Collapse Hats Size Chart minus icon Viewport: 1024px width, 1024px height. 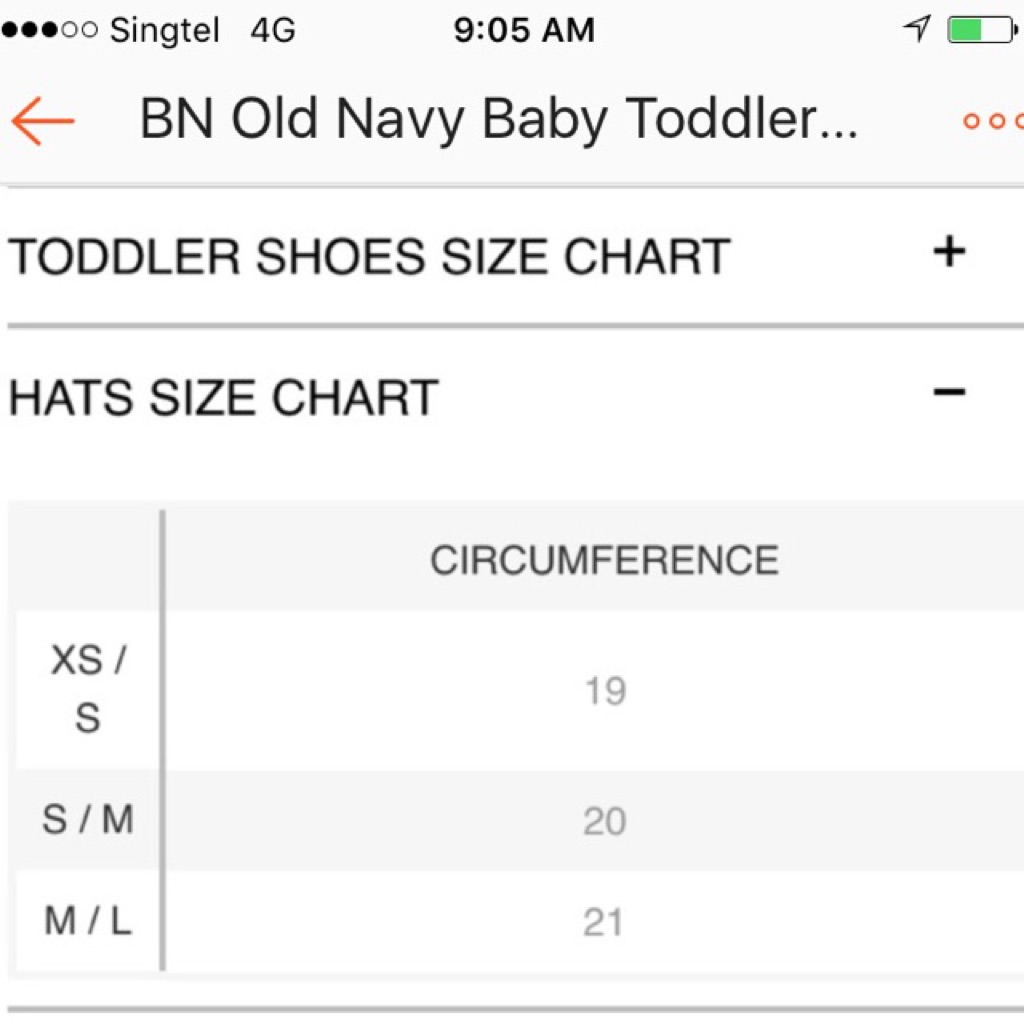point(949,392)
